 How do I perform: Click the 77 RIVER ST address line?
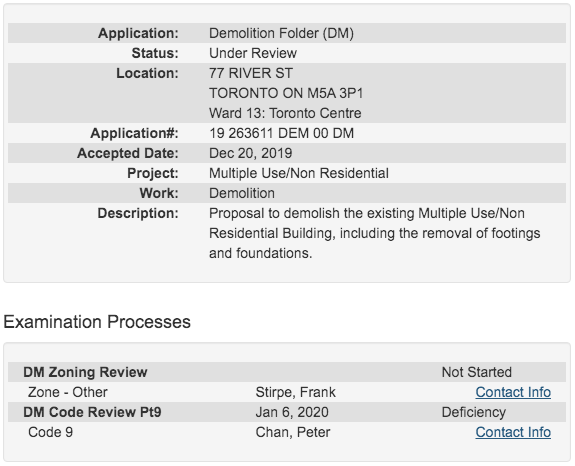[x=251, y=73]
